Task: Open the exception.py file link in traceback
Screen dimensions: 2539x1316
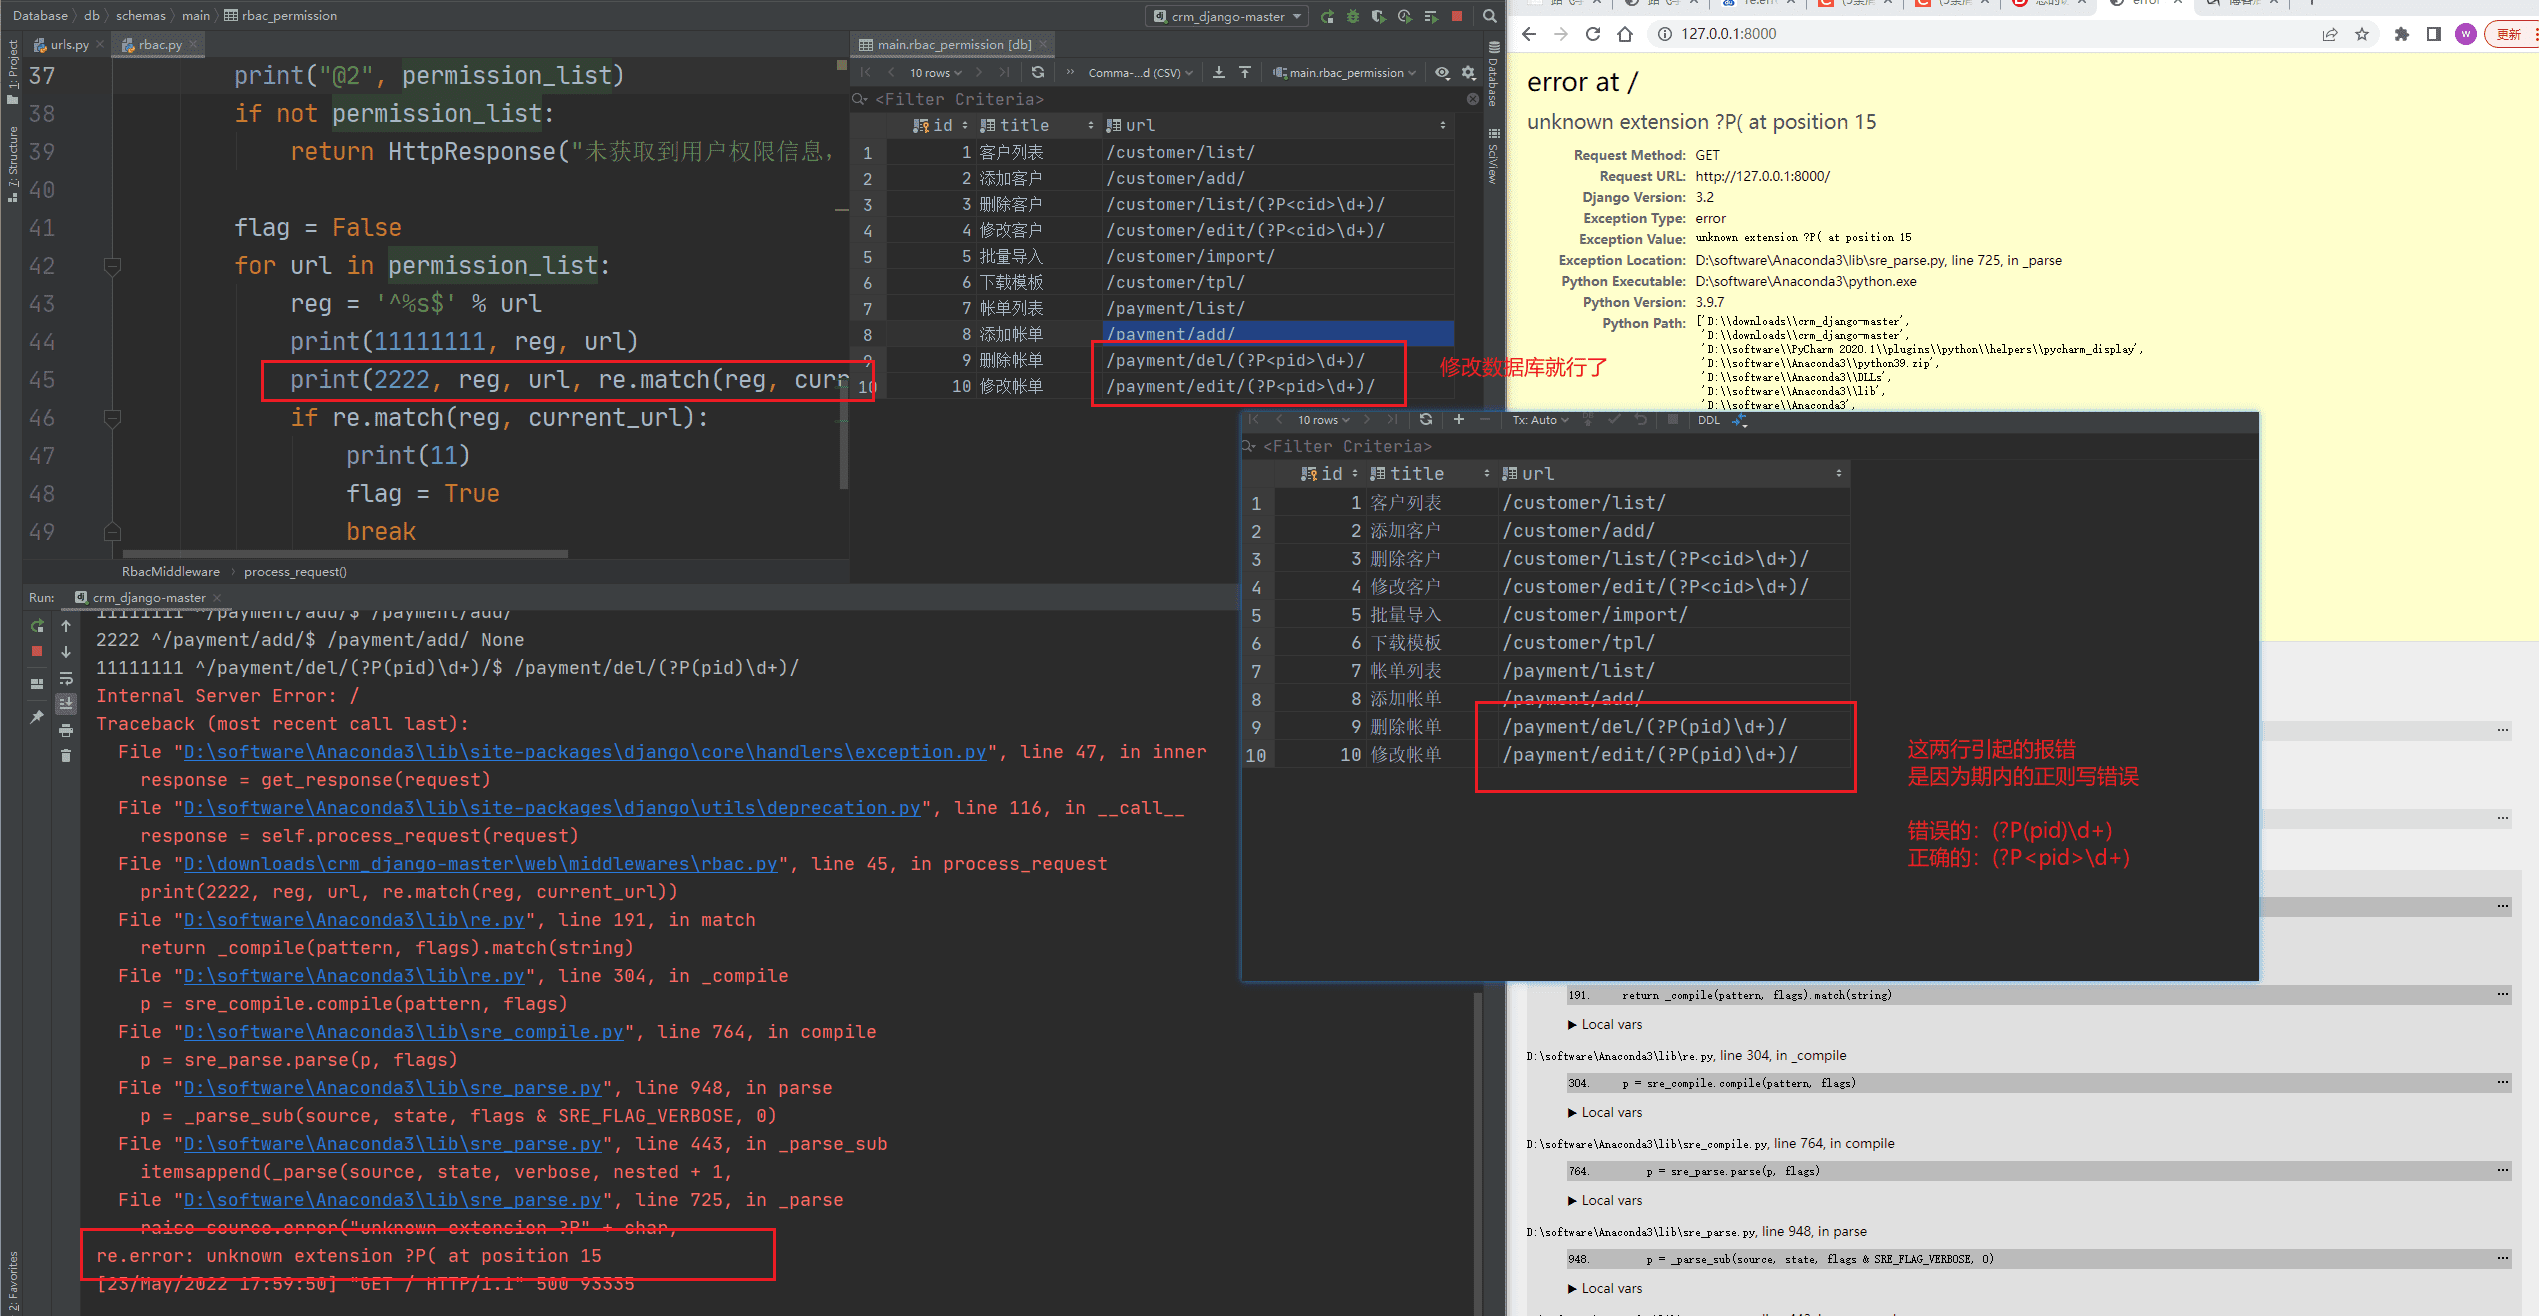Action: click(x=584, y=751)
